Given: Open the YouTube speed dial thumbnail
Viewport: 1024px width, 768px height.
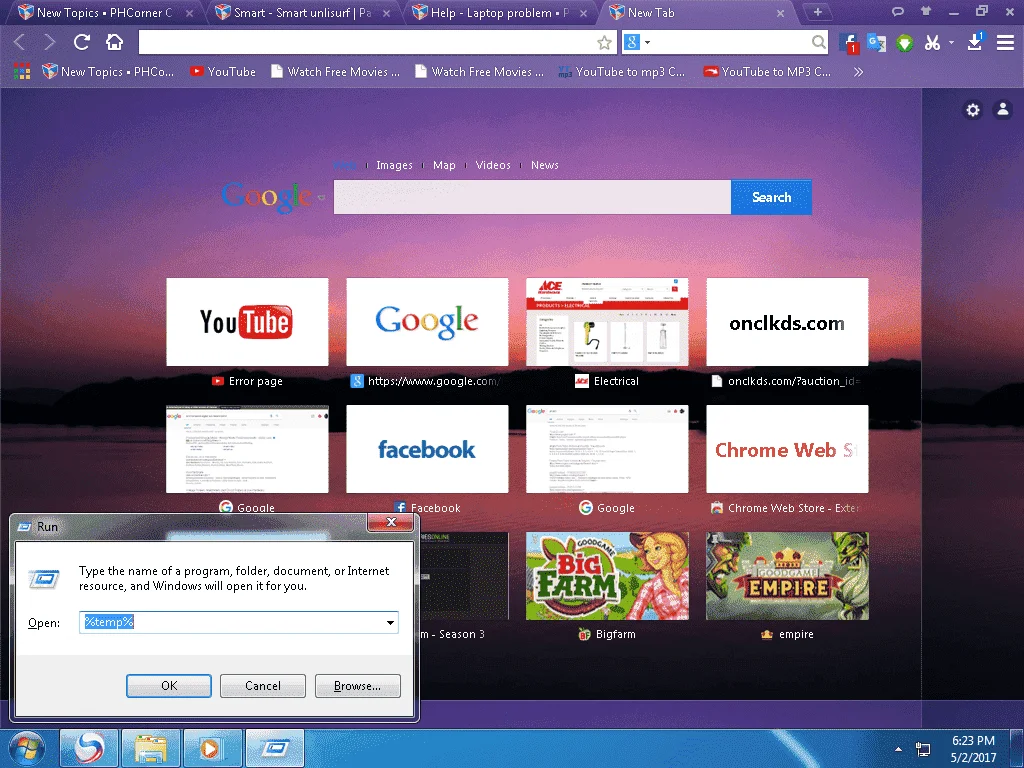Looking at the screenshot, I should tap(248, 322).
